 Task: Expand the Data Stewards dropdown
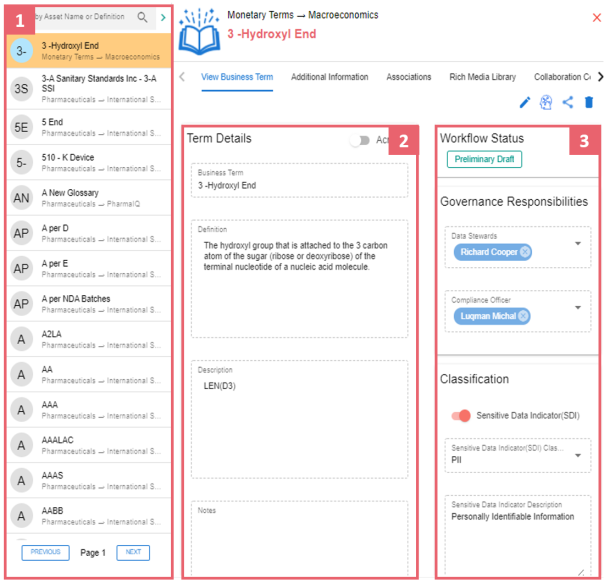tap(577, 243)
